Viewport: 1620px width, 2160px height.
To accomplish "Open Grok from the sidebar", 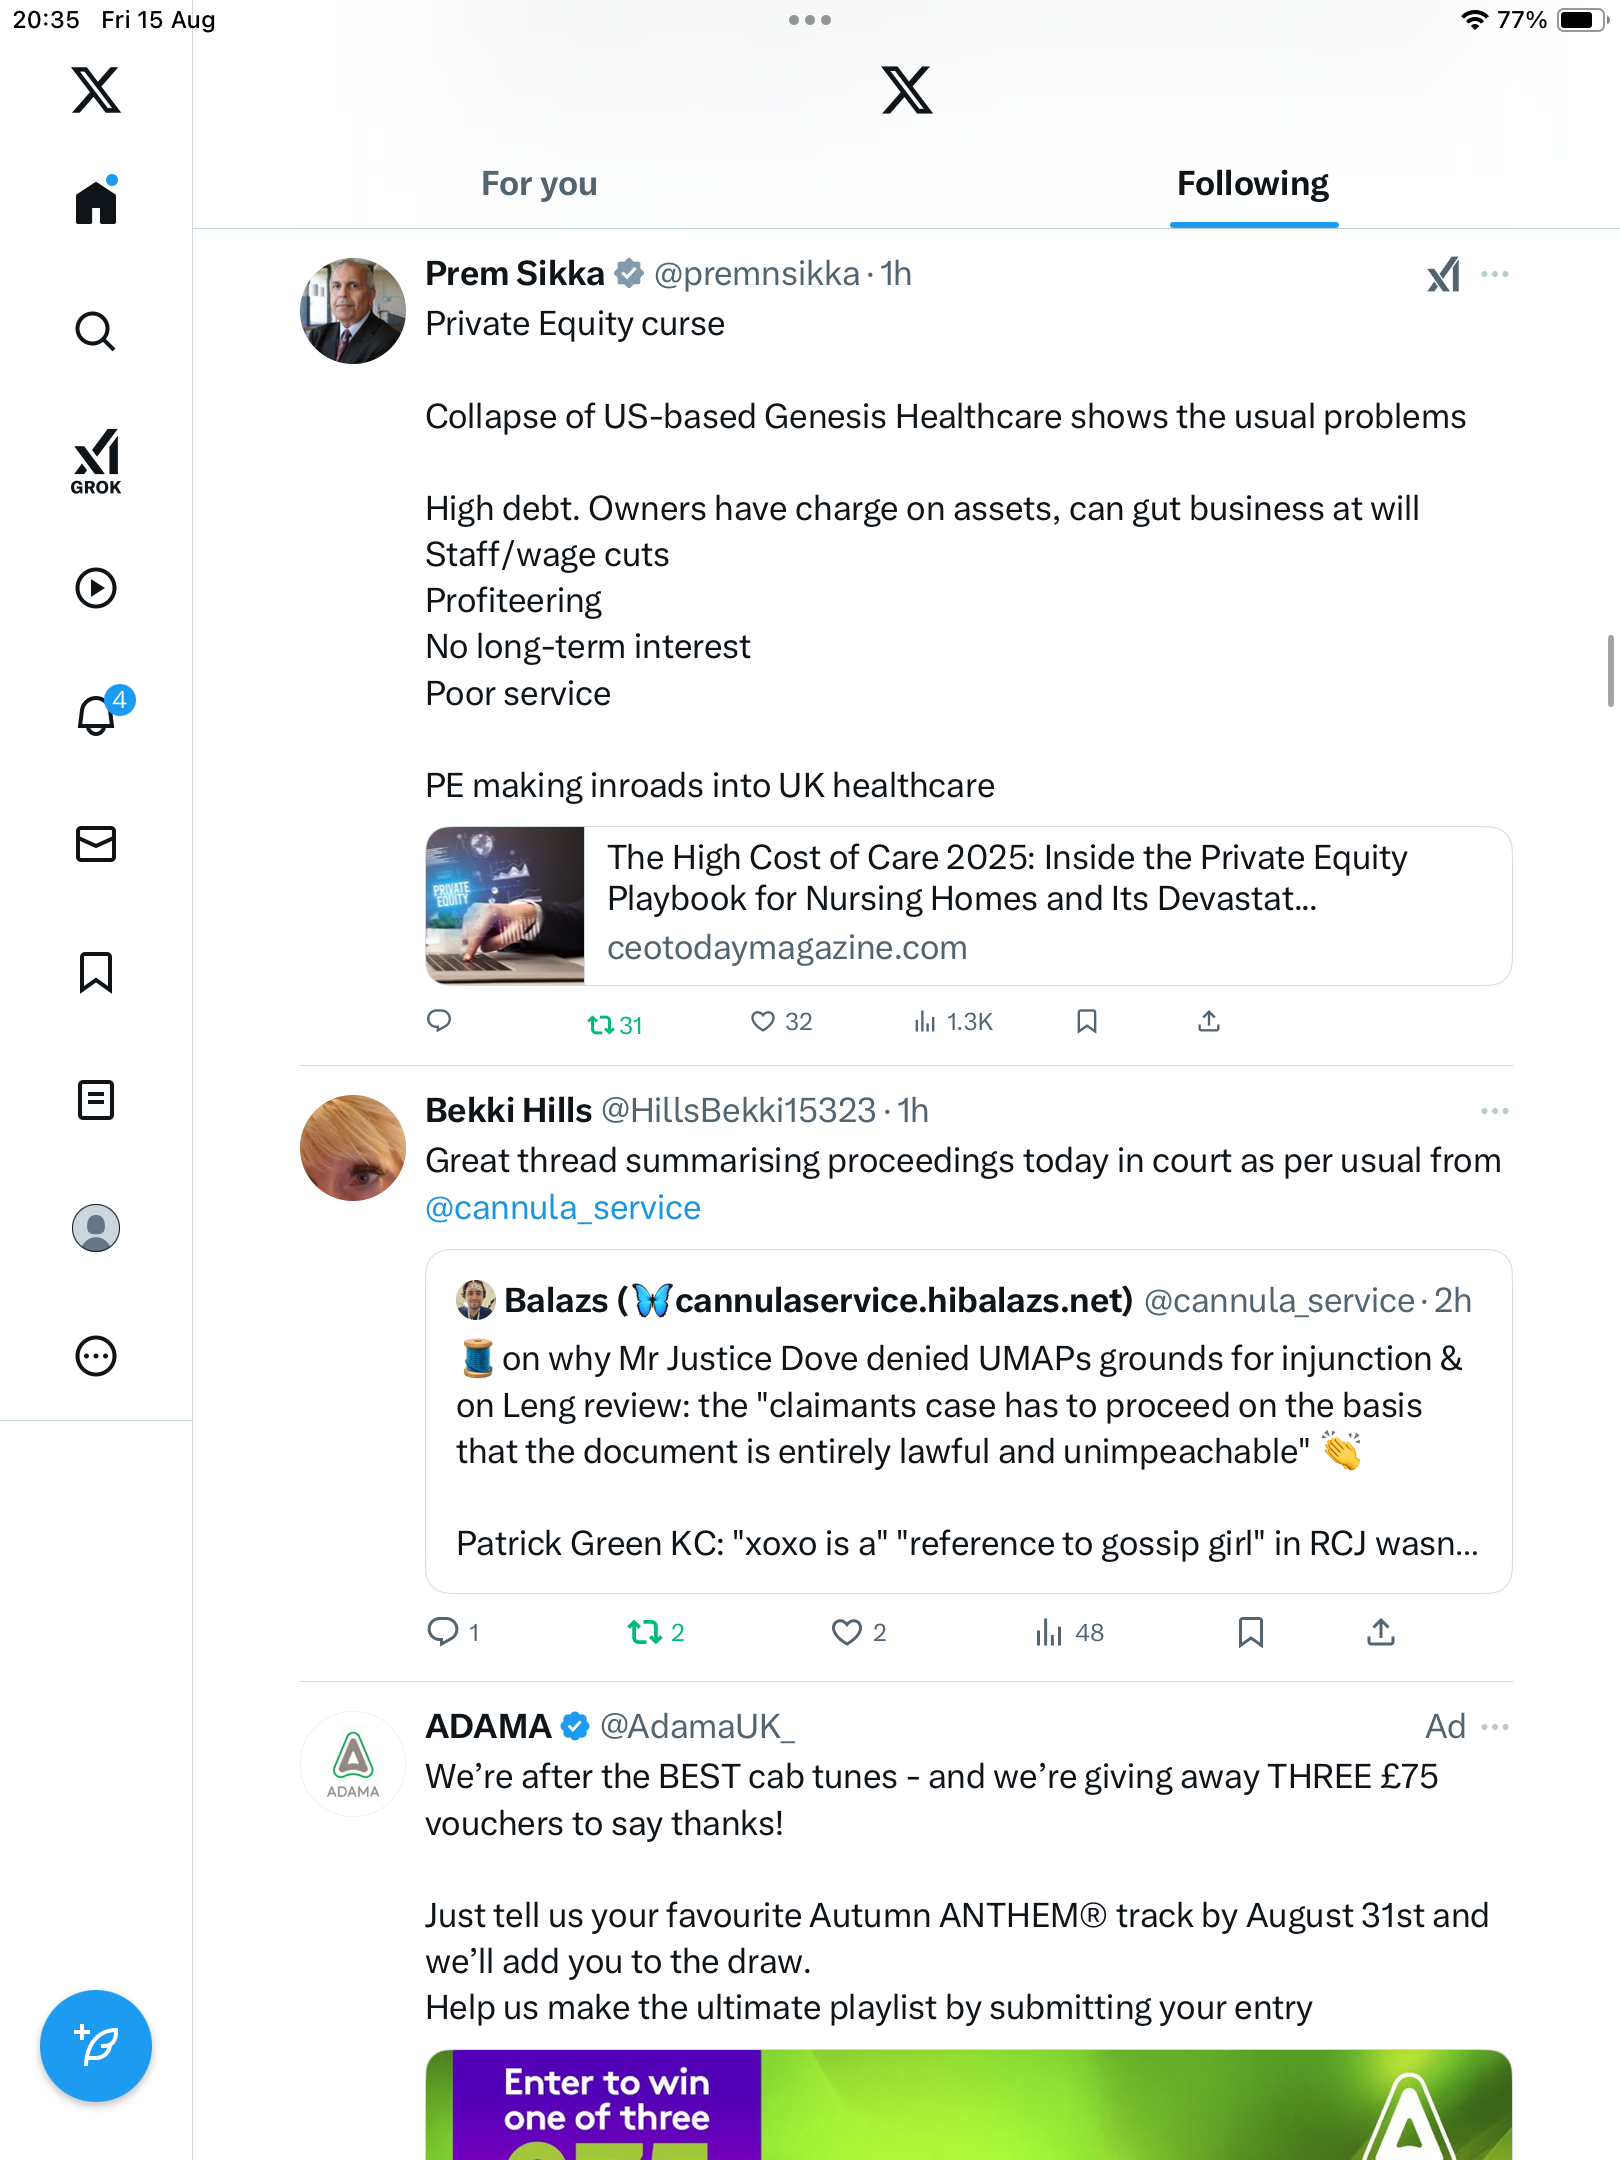I will (x=96, y=461).
